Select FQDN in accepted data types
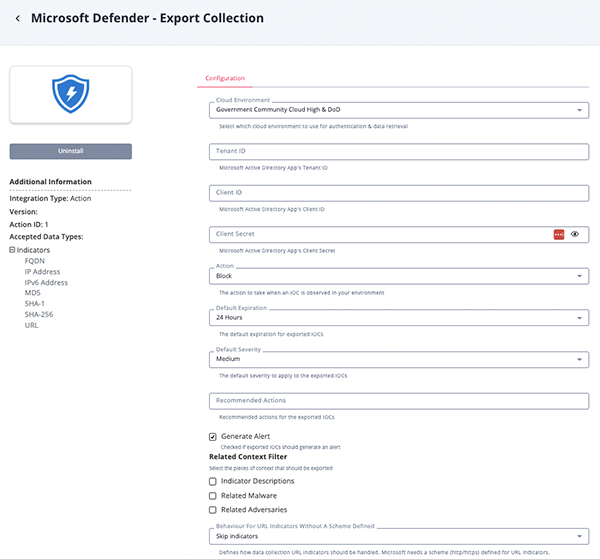The height and width of the screenshot is (560, 600). 35,261
